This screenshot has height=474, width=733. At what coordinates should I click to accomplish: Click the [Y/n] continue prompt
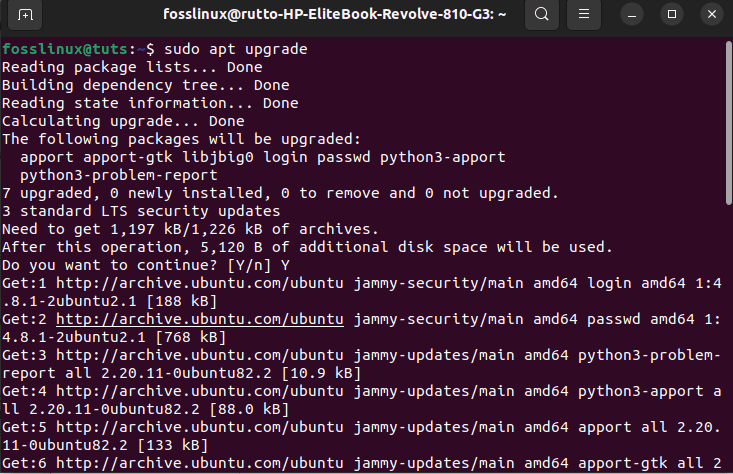[256, 266]
